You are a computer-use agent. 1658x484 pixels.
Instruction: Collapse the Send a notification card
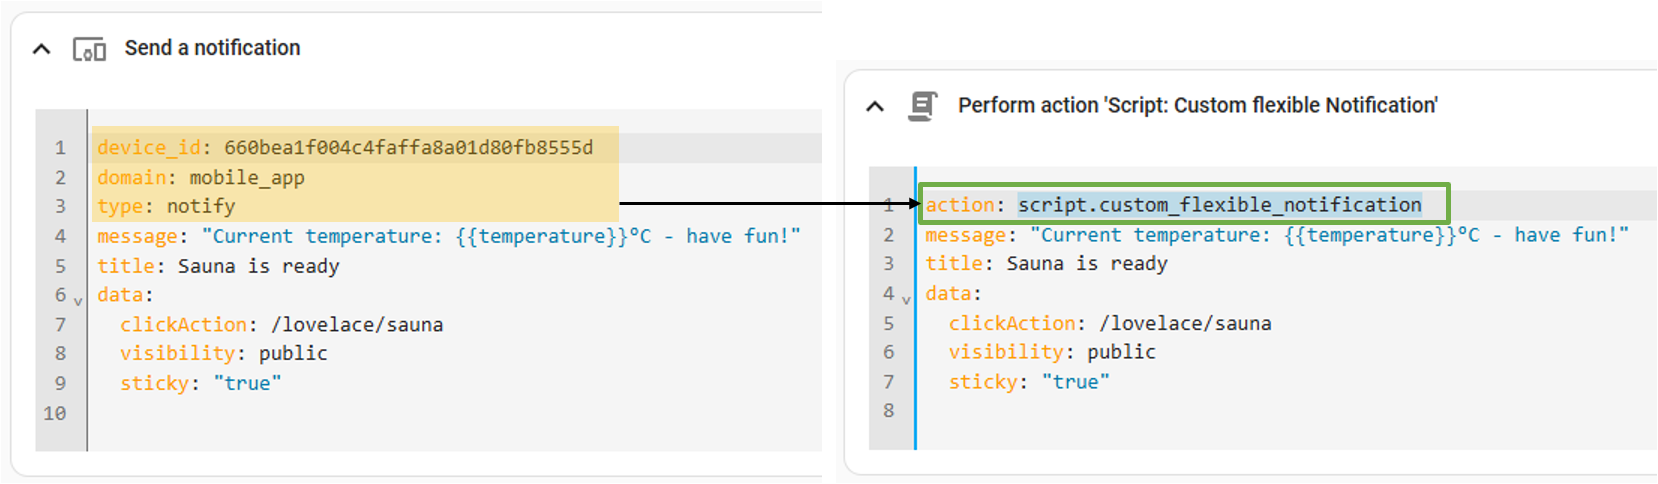42,49
